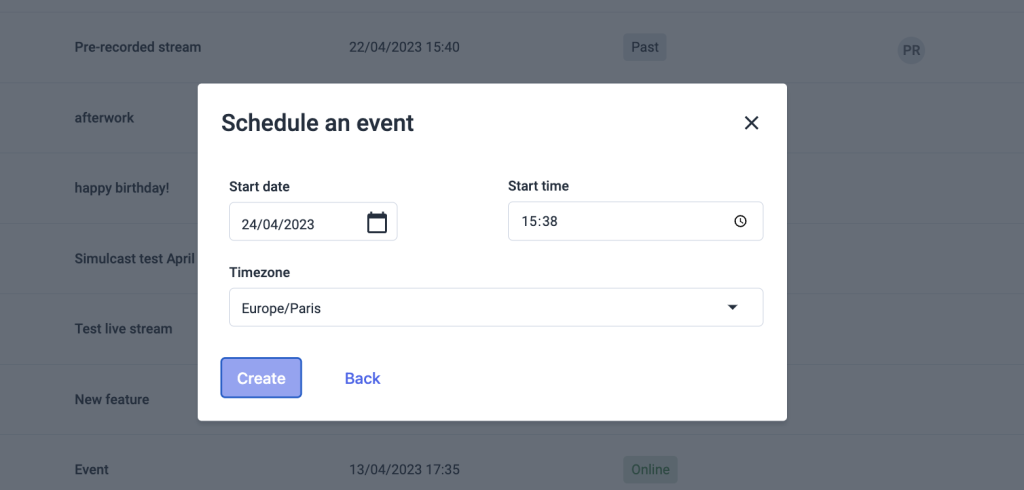Click the PR avatar badge
The width and height of the screenshot is (1024, 490).
pyautogui.click(x=911, y=50)
